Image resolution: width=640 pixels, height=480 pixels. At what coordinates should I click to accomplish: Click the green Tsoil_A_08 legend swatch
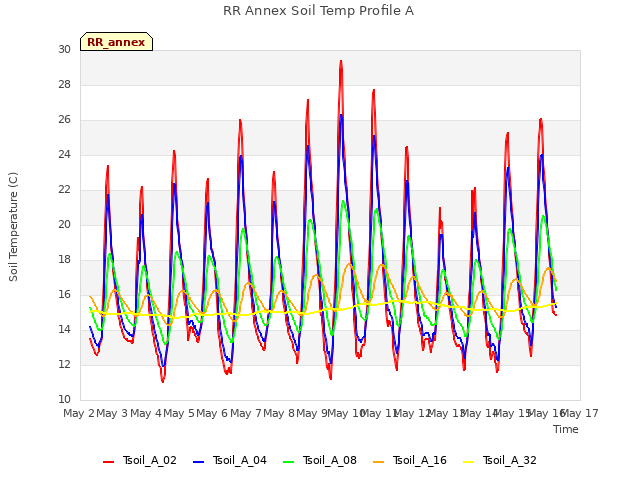(289, 462)
